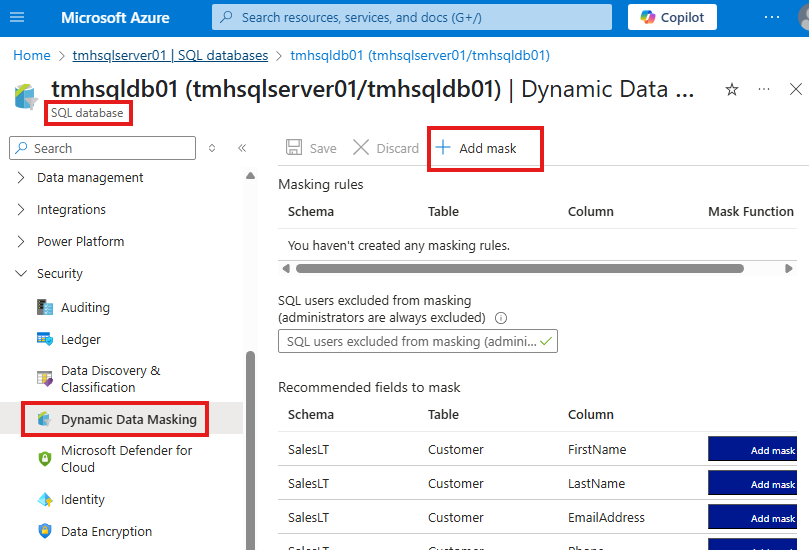The image size is (809, 550).
Task: Click the FirstName cell in recommended fields
Action: coord(597,449)
